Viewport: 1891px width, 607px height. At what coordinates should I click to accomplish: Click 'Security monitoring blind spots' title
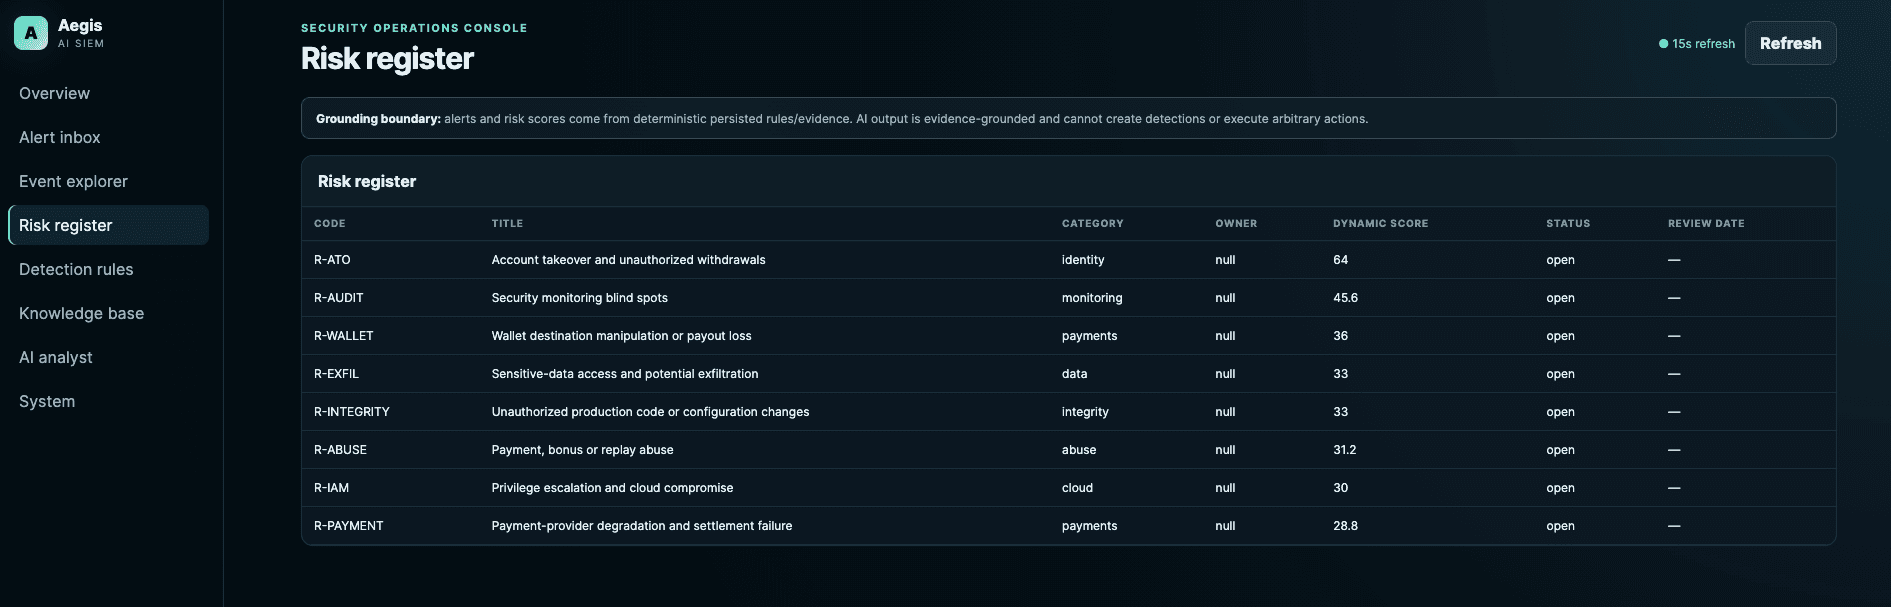pos(579,298)
